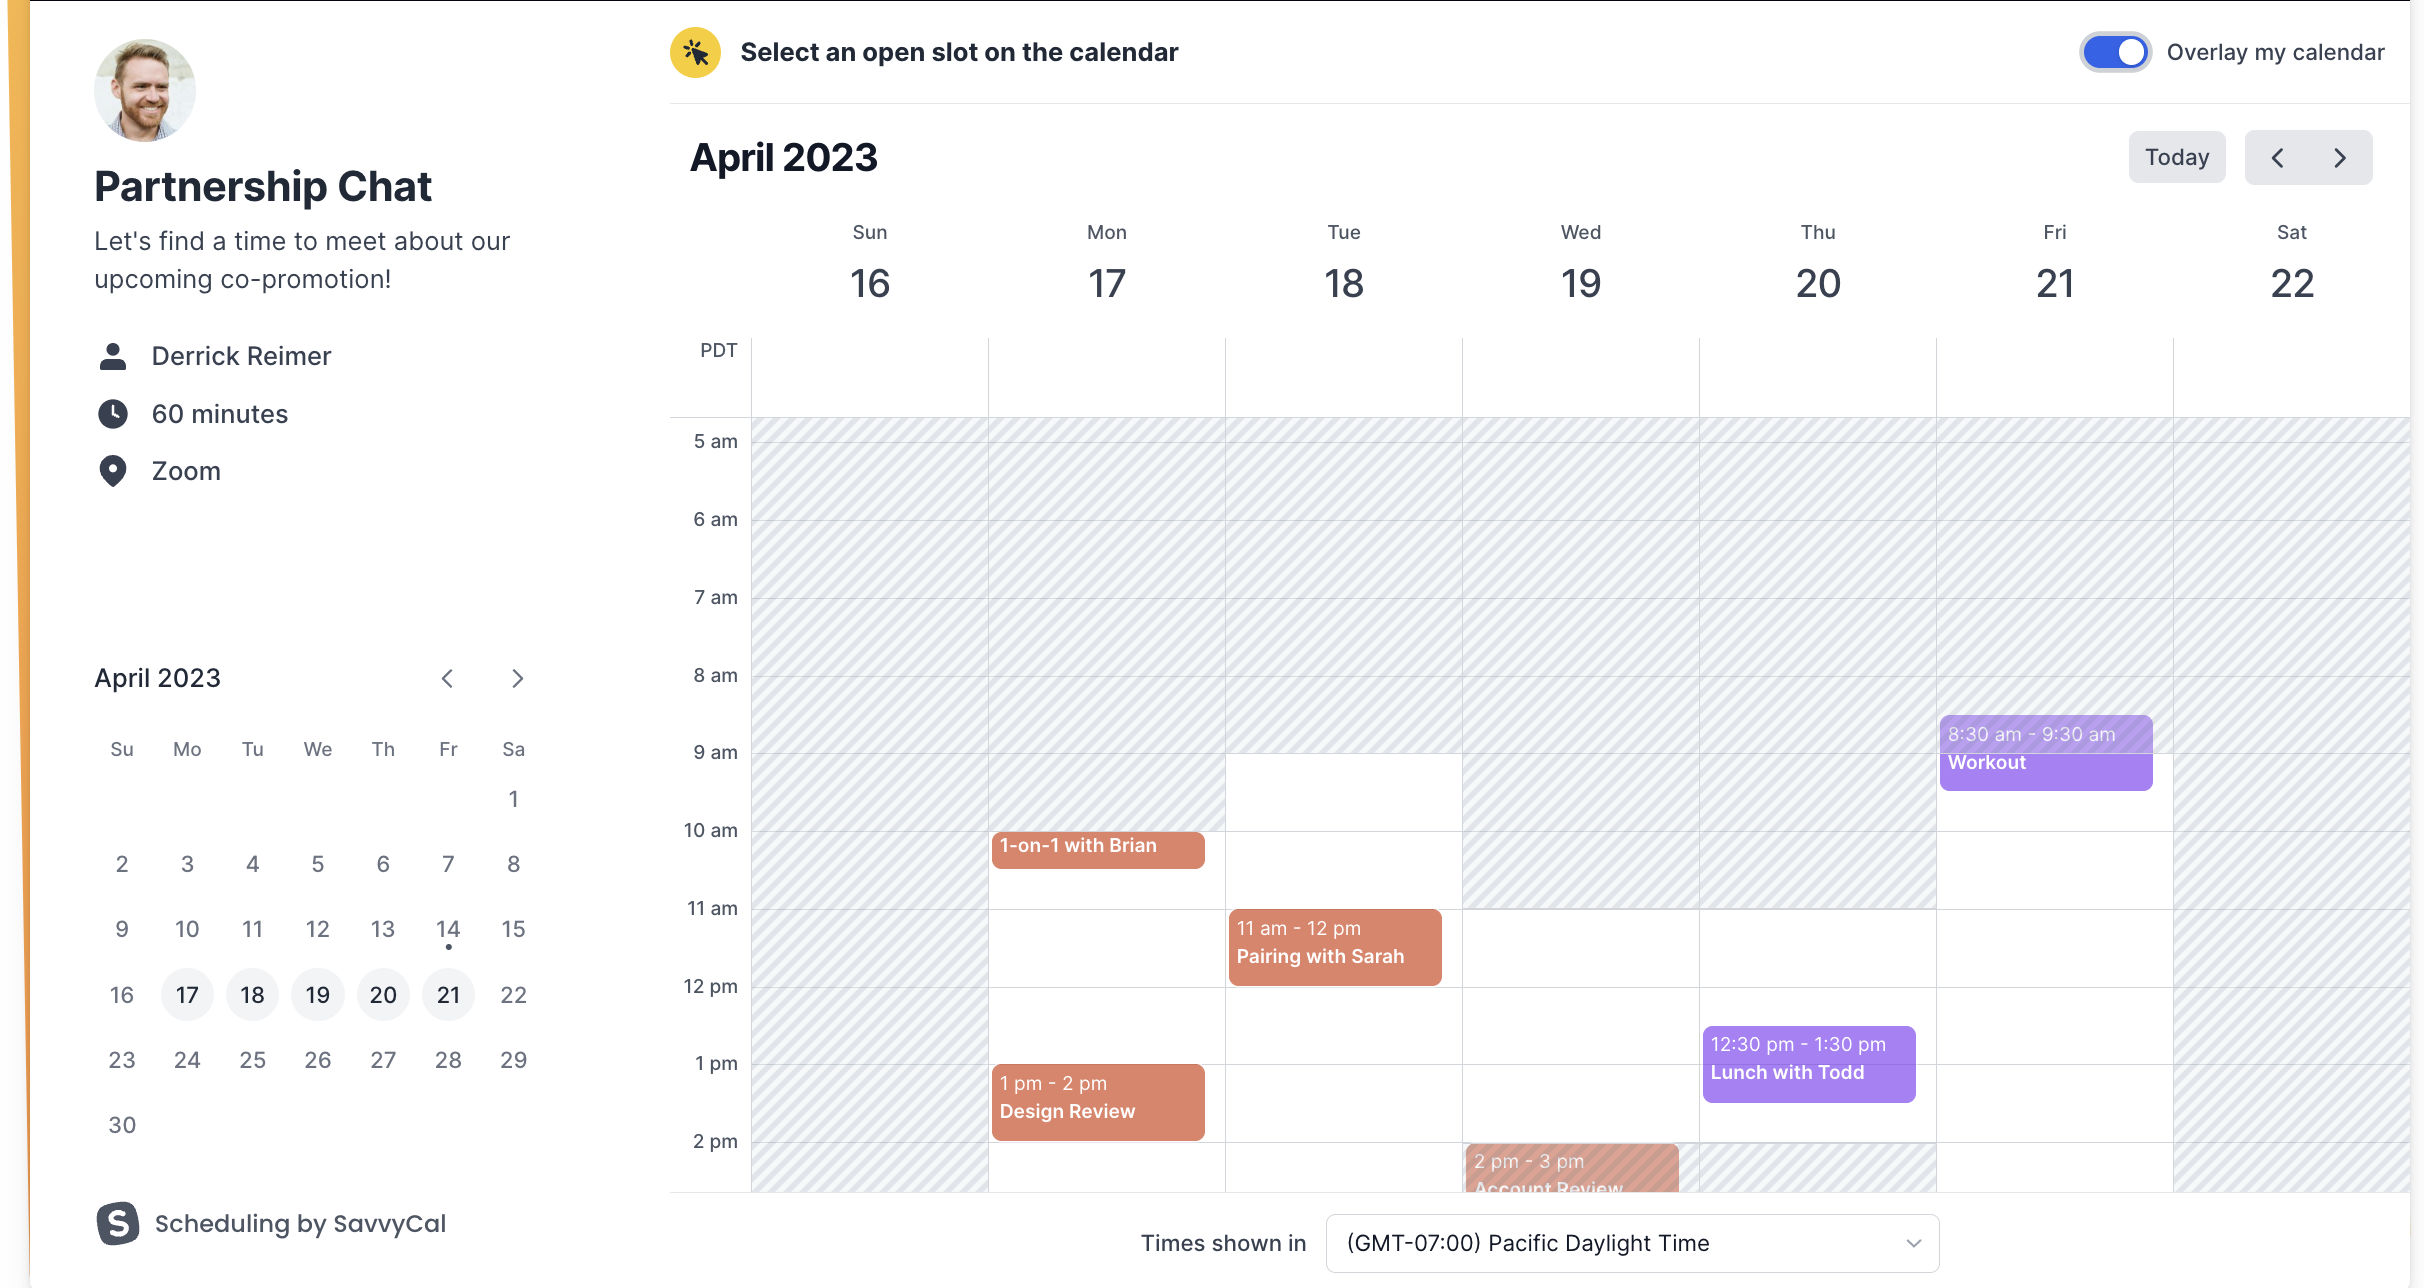This screenshot has width=2424, height=1288.
Task: Select the person icon beside Derrick Reimer
Action: [113, 356]
